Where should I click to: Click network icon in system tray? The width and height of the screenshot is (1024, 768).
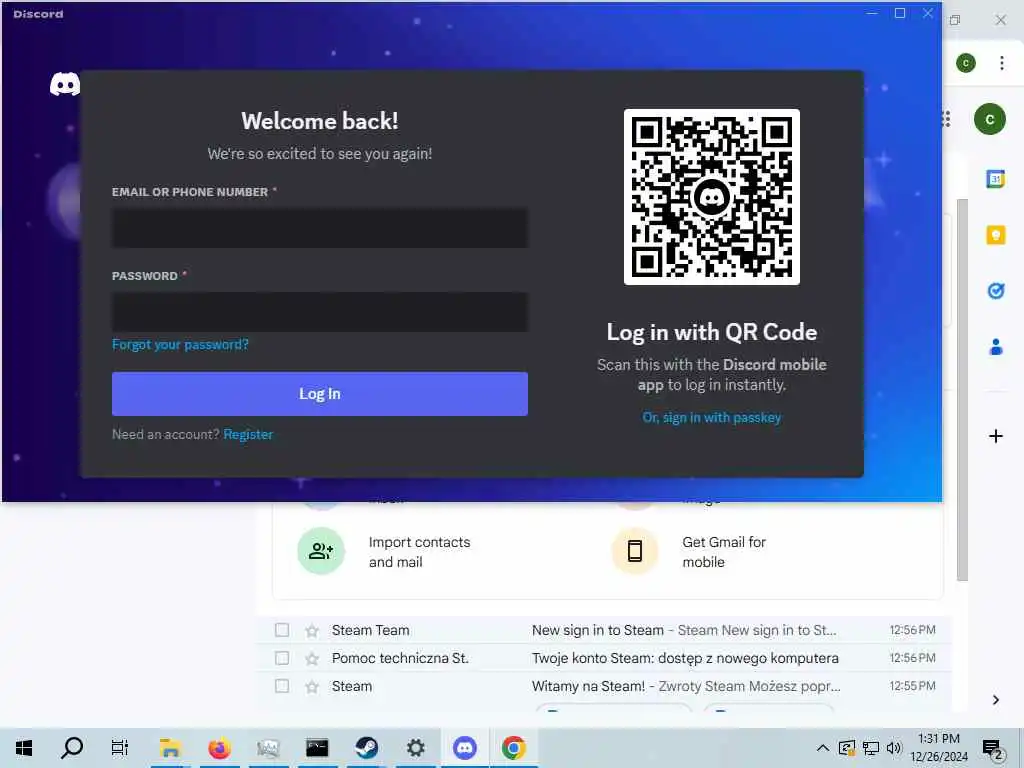pyautogui.click(x=871, y=748)
